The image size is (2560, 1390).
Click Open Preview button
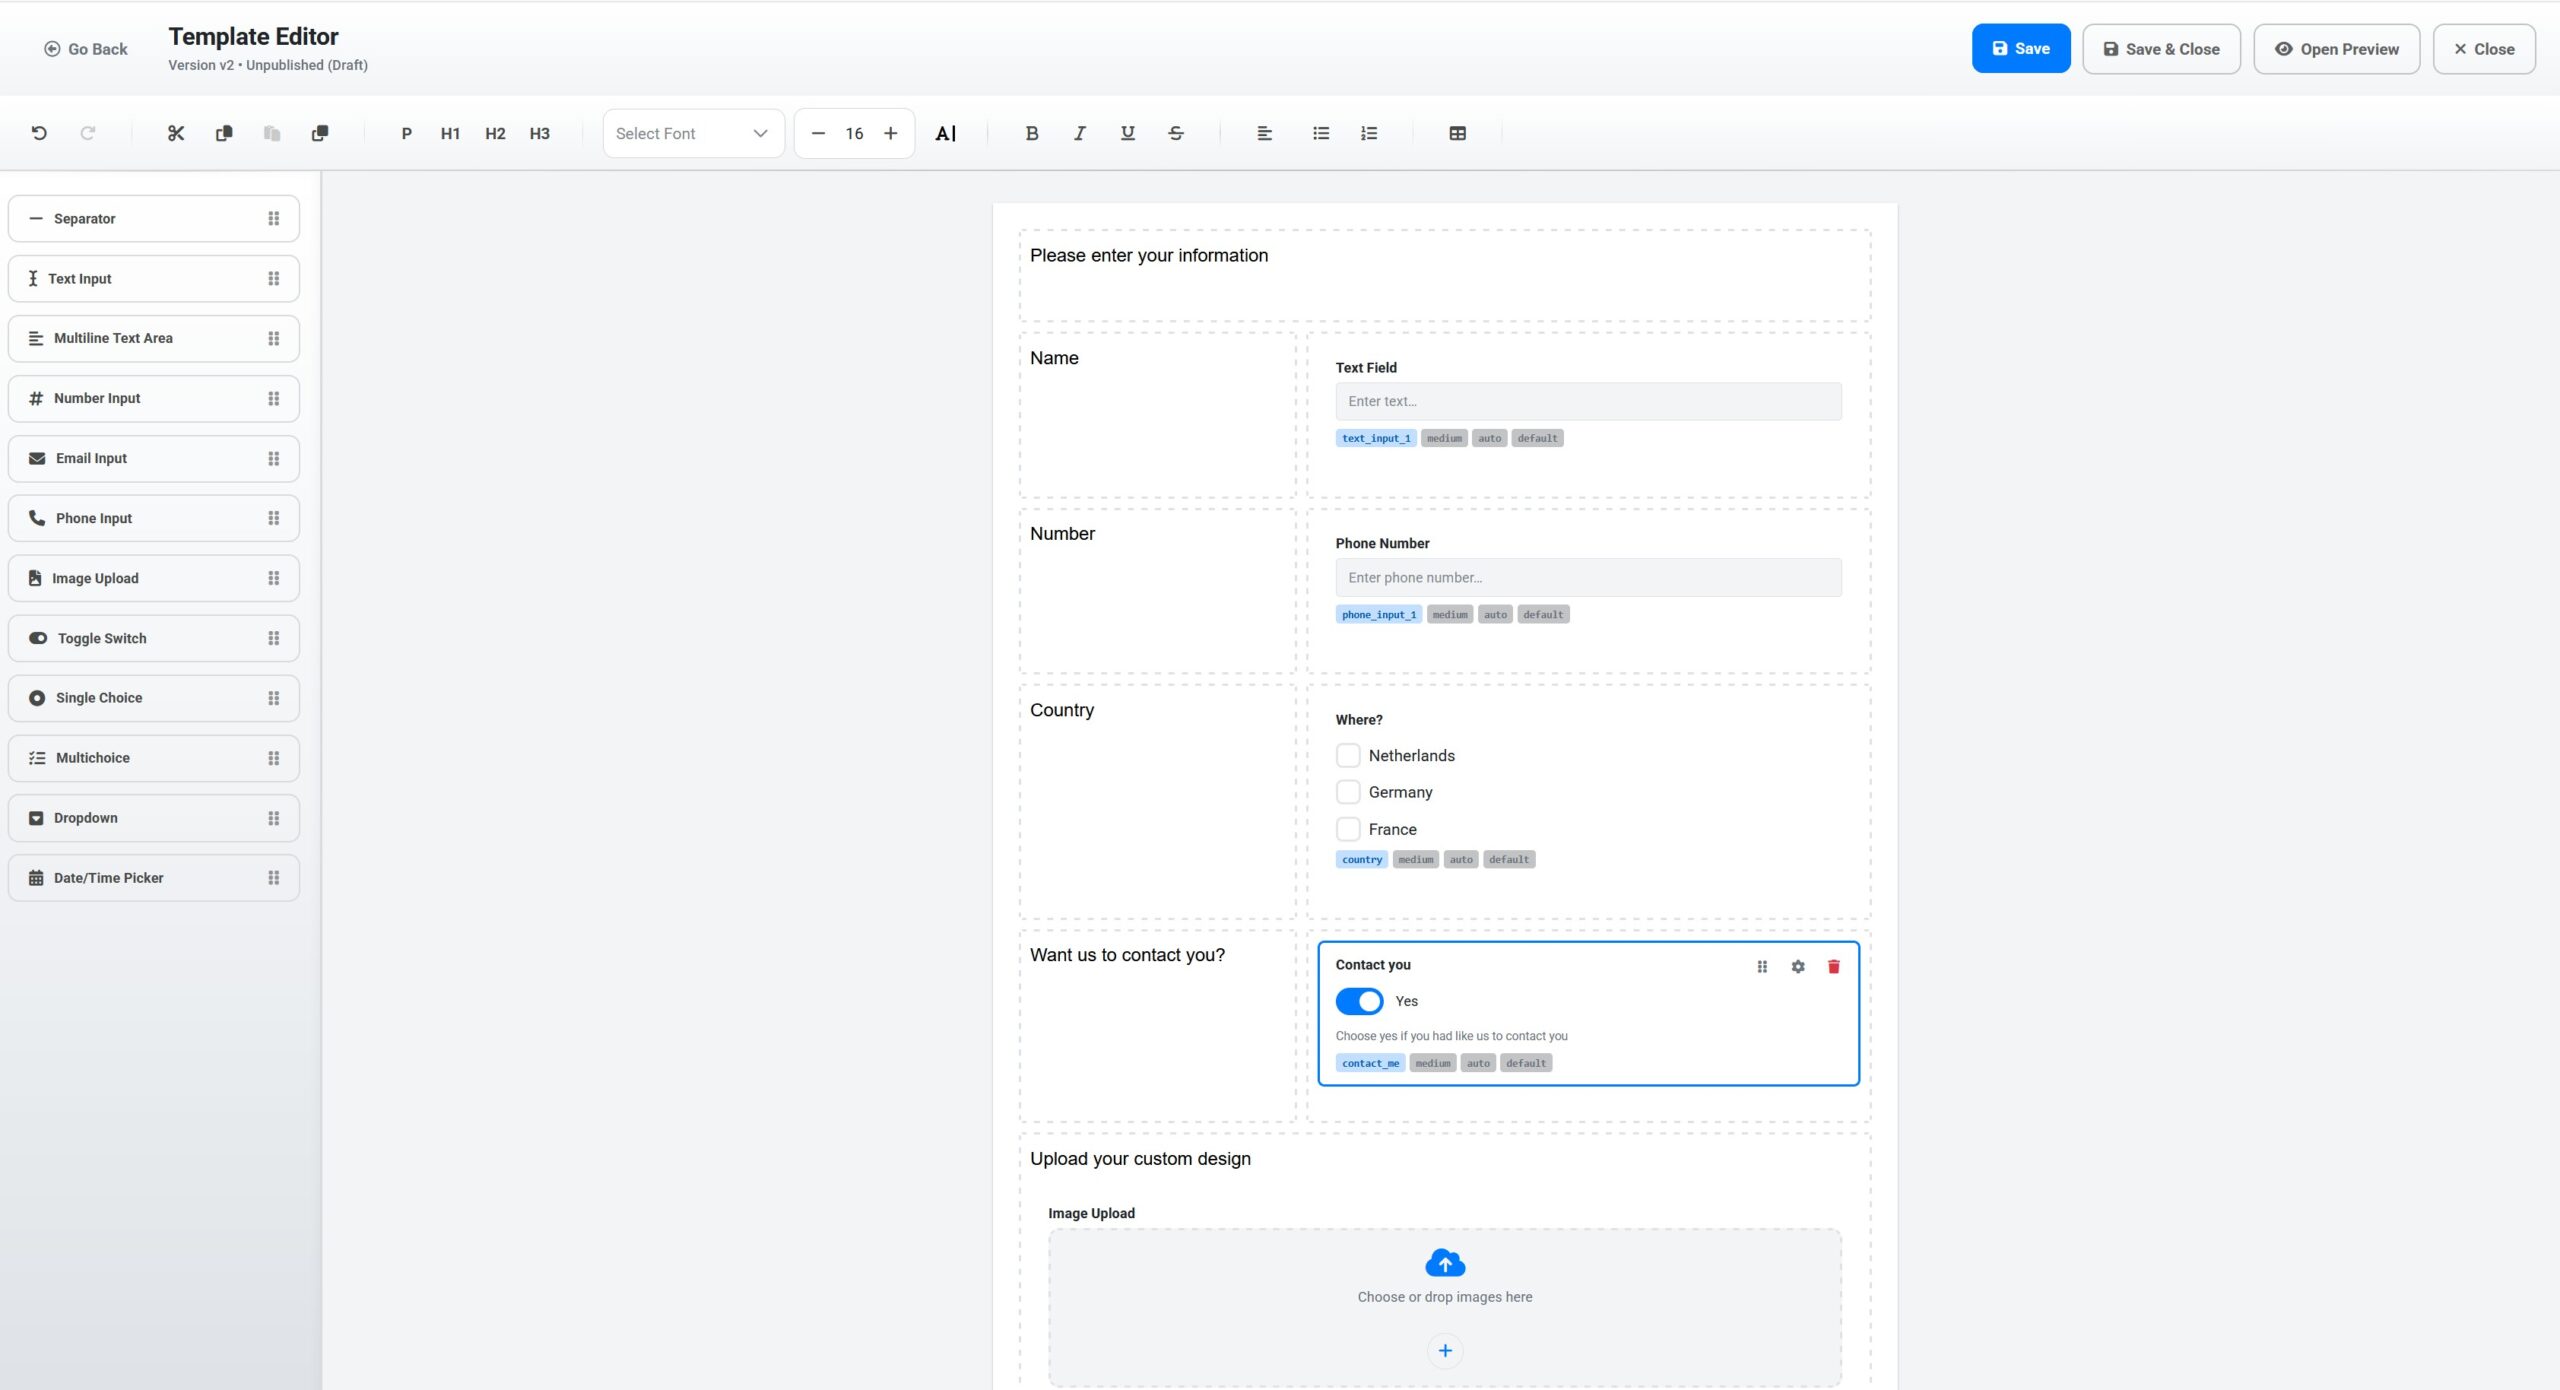2336,49
